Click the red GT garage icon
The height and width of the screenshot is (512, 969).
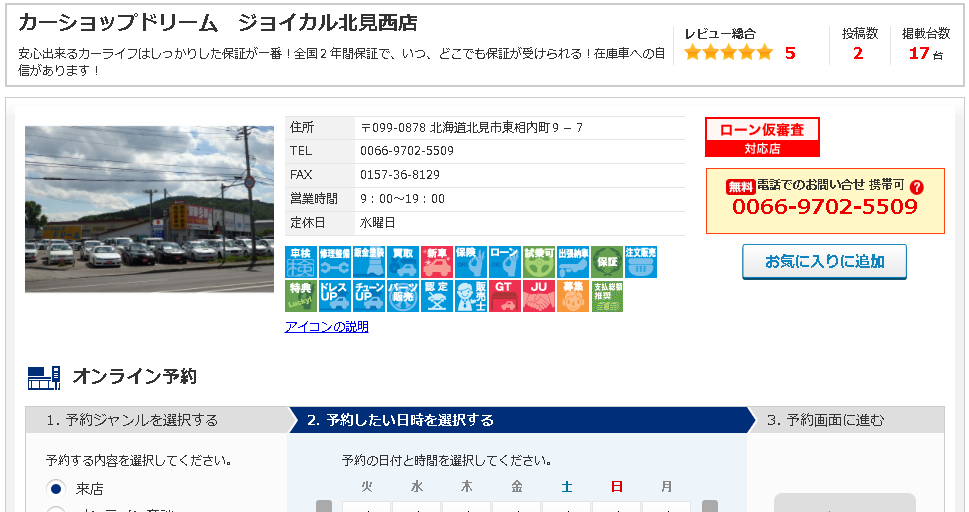pyautogui.click(x=505, y=296)
